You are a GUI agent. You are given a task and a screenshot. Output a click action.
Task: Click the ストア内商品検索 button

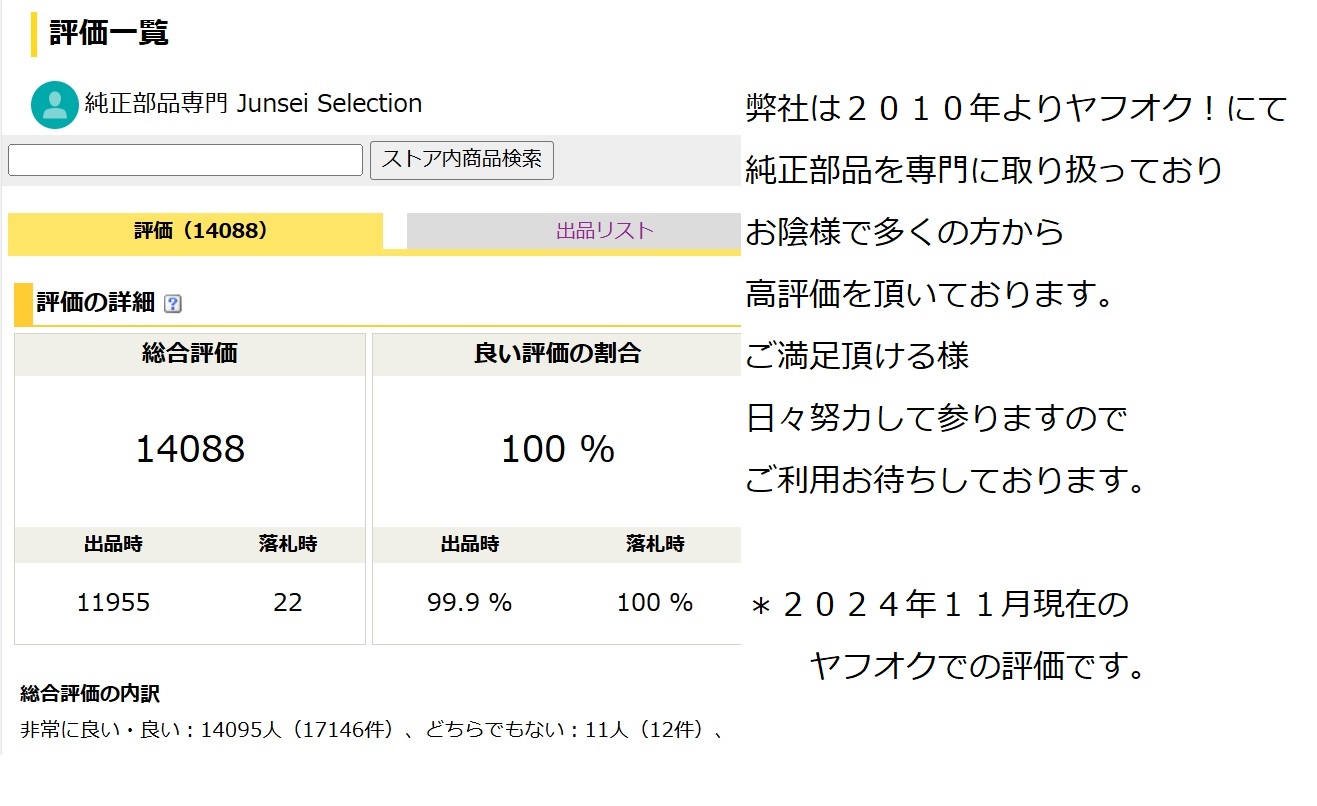(x=462, y=160)
